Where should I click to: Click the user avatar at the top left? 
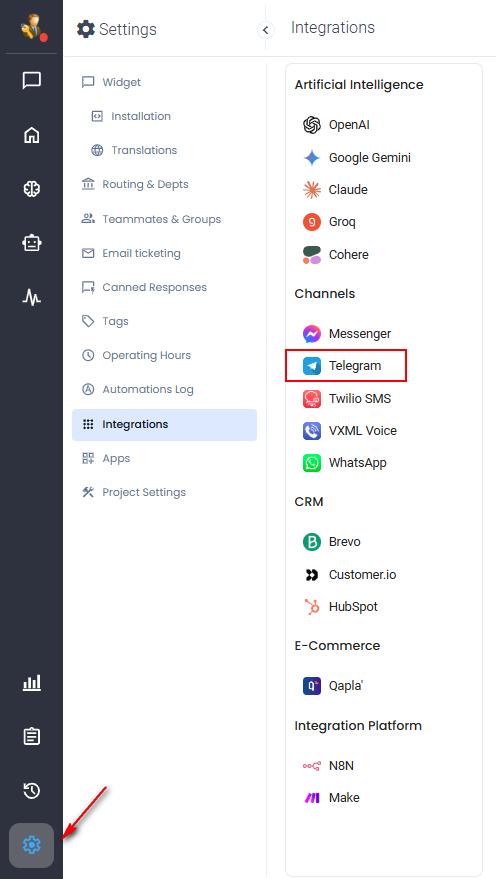(x=33, y=27)
